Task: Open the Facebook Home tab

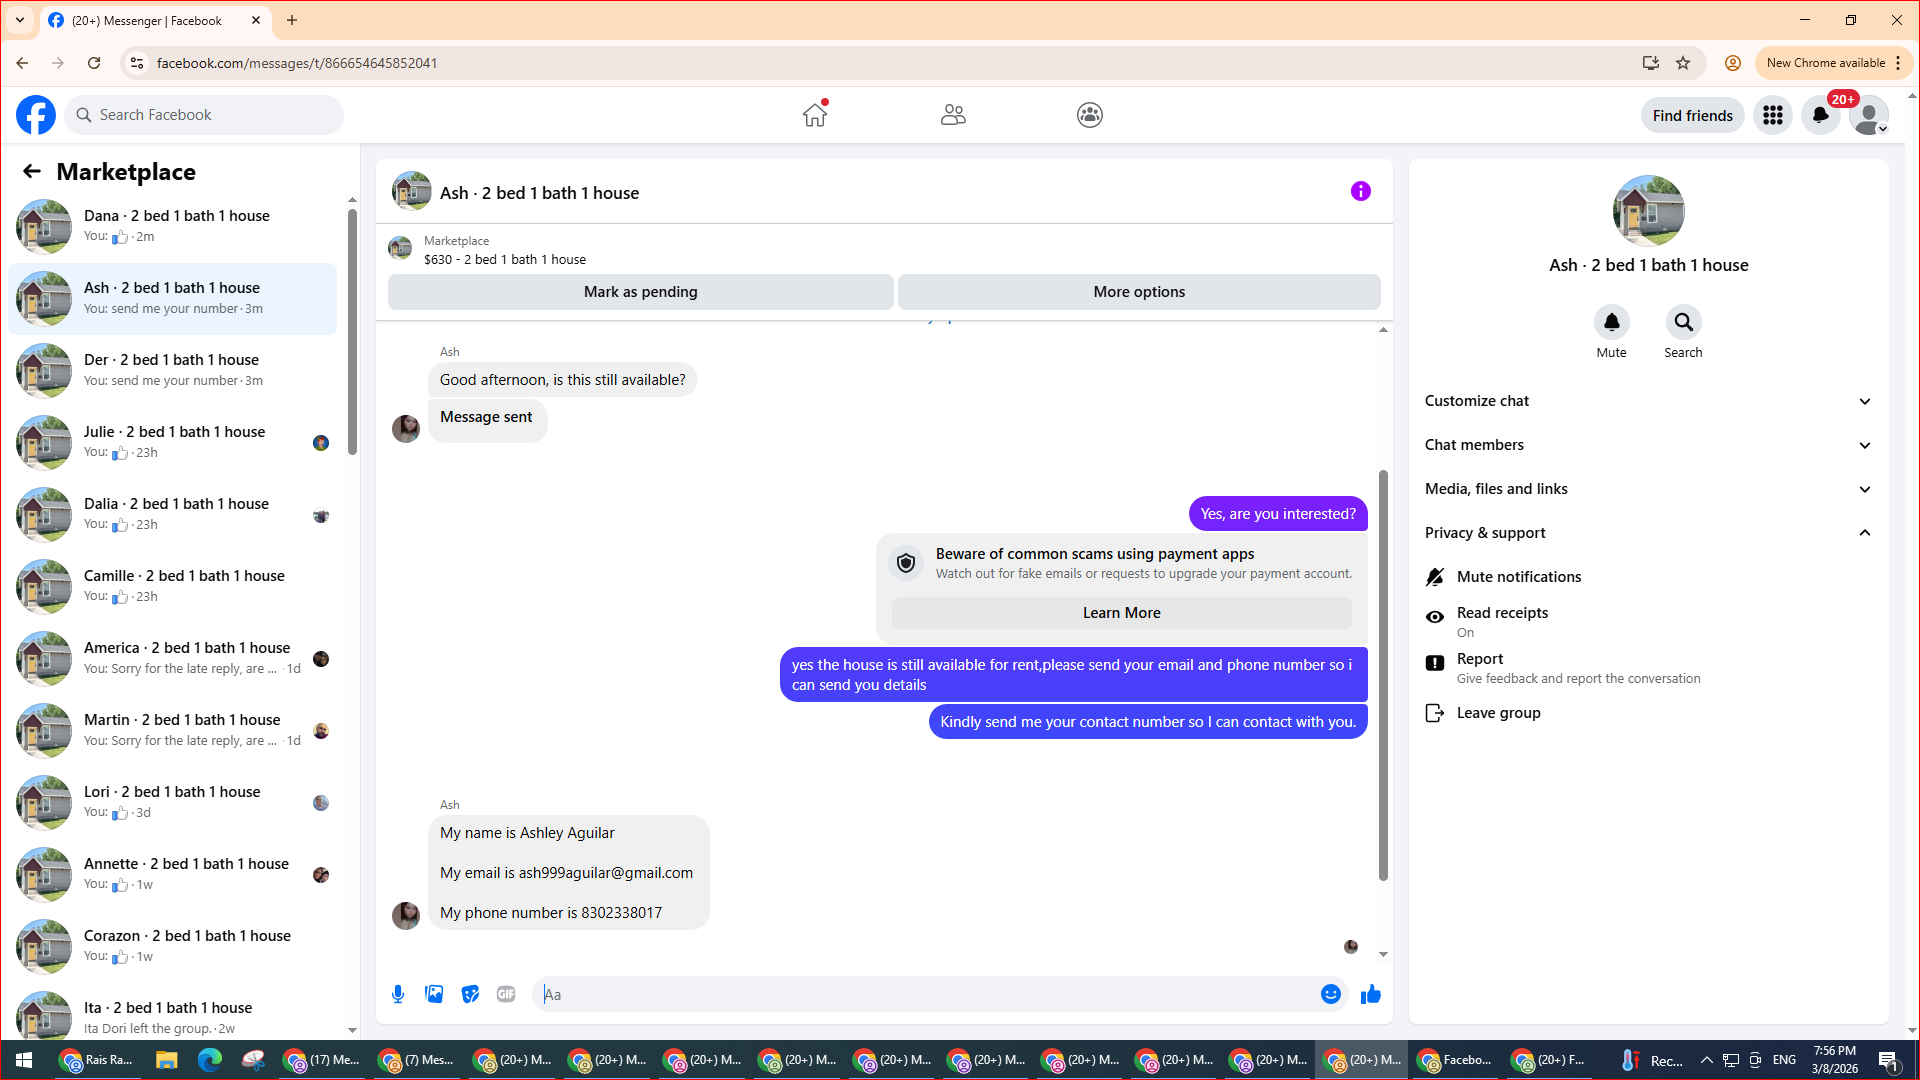Action: pyautogui.click(x=815, y=115)
